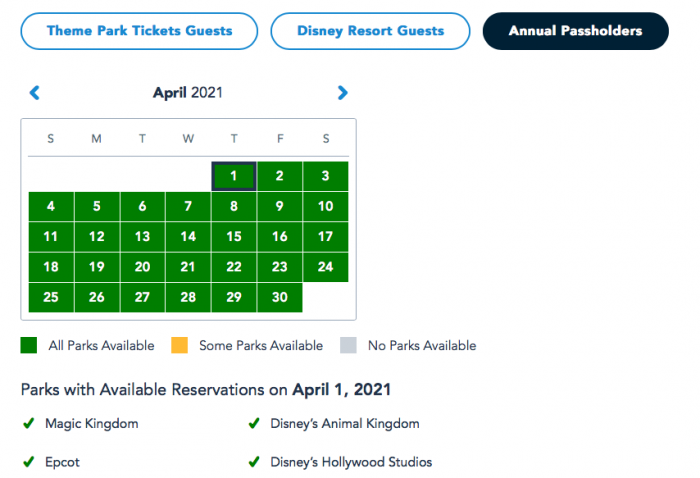700x478 pixels.
Task: Click the green checkmark beside Epcot
Action: pos(29,462)
